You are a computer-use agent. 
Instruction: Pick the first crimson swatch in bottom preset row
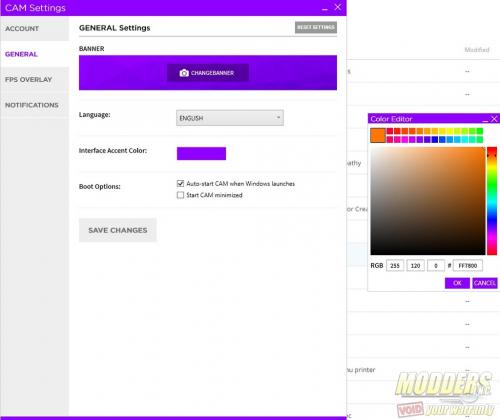tap(390, 139)
